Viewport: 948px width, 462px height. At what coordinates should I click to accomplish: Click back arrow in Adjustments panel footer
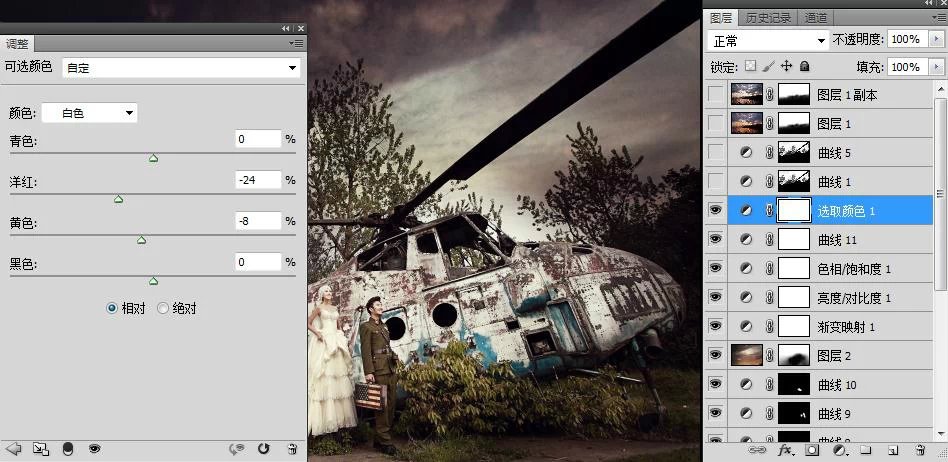tap(13, 449)
